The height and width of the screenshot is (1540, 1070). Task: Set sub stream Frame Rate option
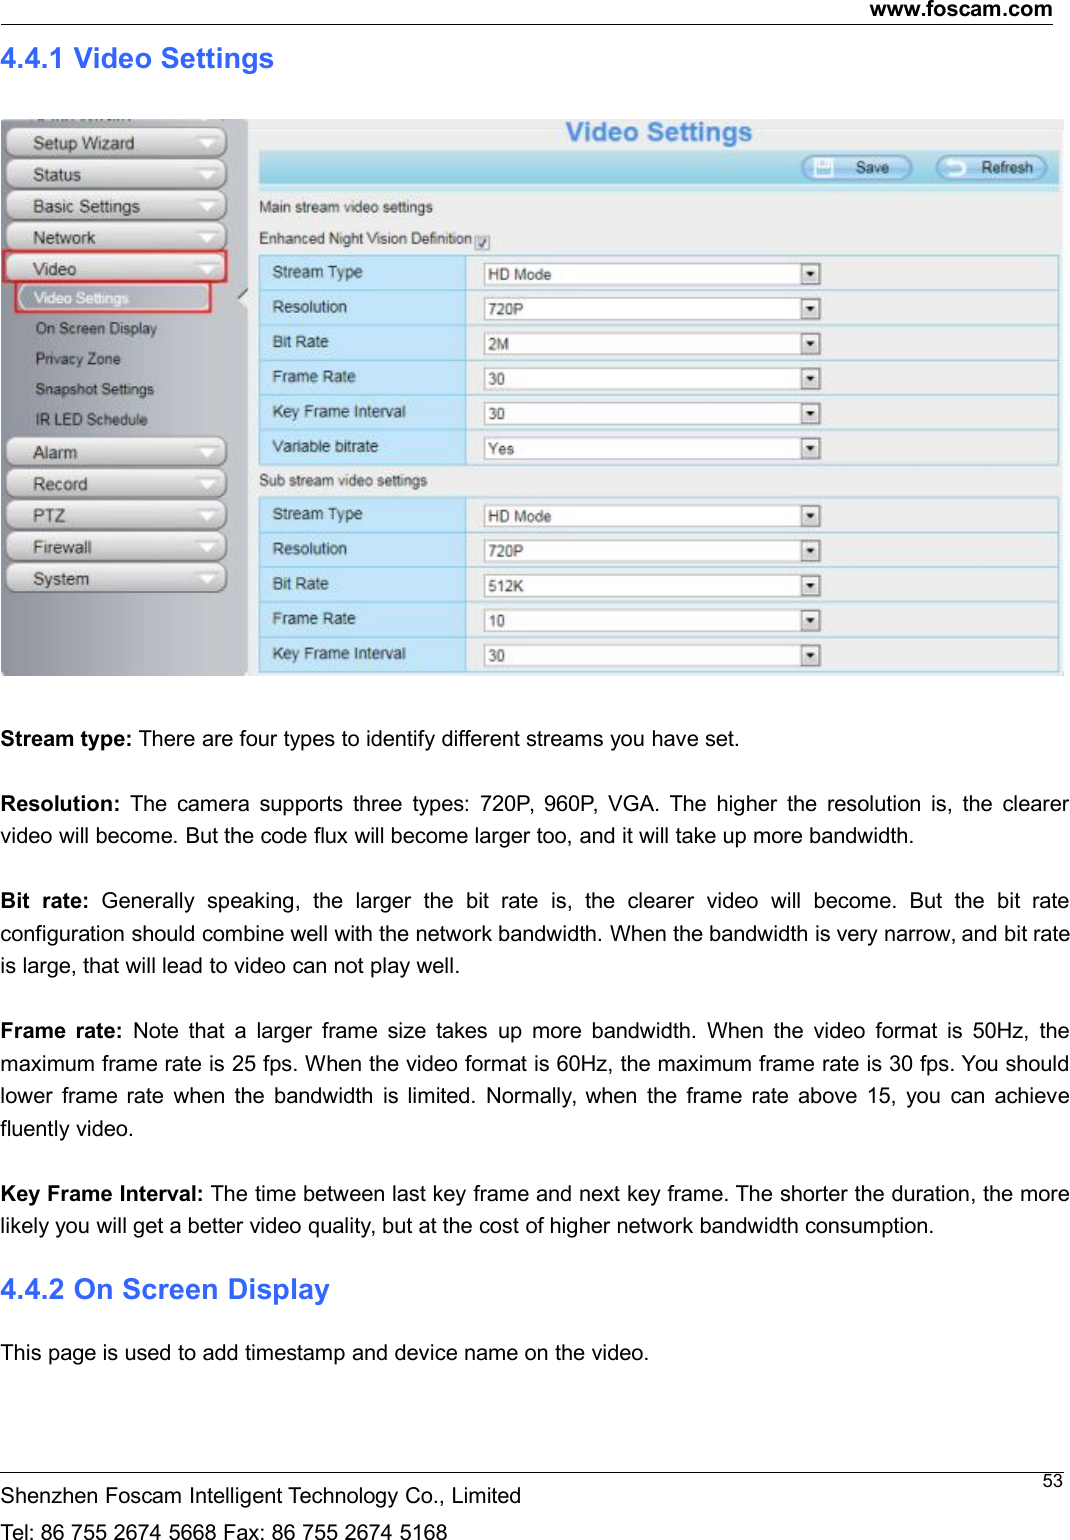810,620
